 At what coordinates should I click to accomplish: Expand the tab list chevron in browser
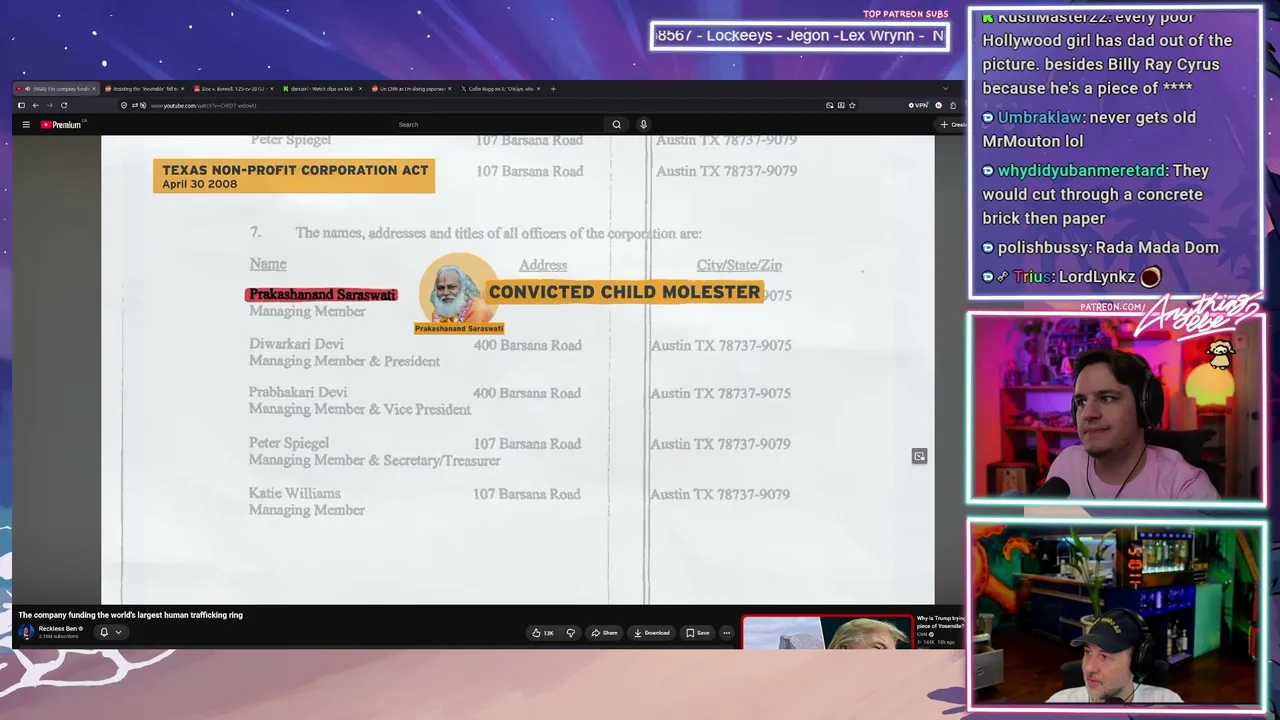(x=945, y=89)
